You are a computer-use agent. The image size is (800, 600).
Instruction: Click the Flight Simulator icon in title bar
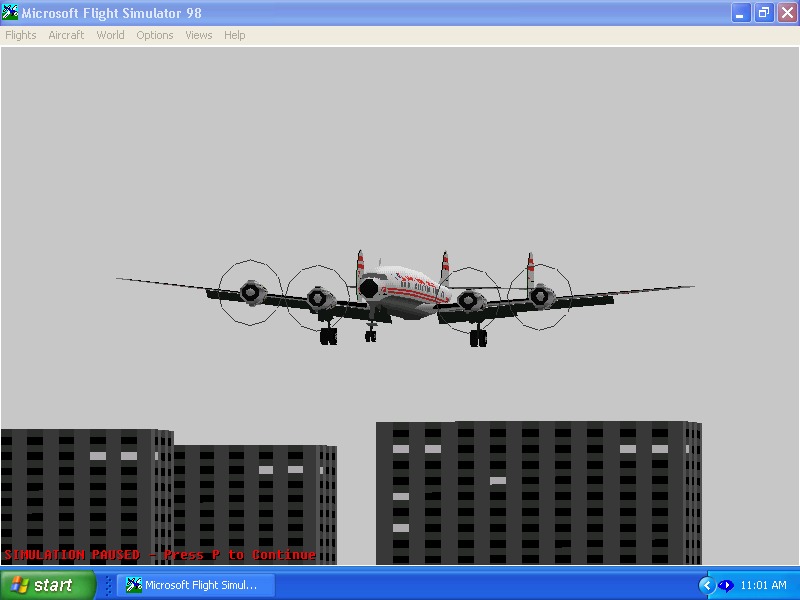pyautogui.click(x=10, y=12)
